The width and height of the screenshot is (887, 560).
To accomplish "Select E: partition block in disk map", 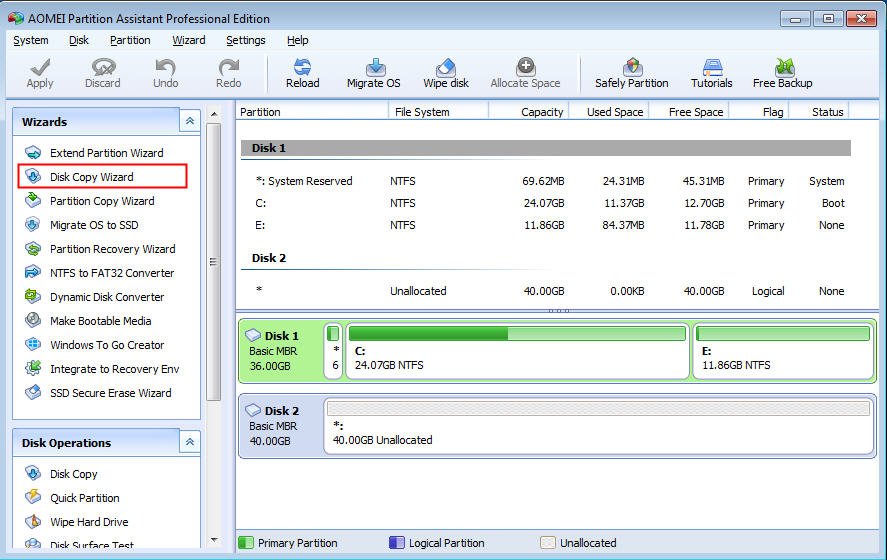I will pyautogui.click(x=783, y=351).
